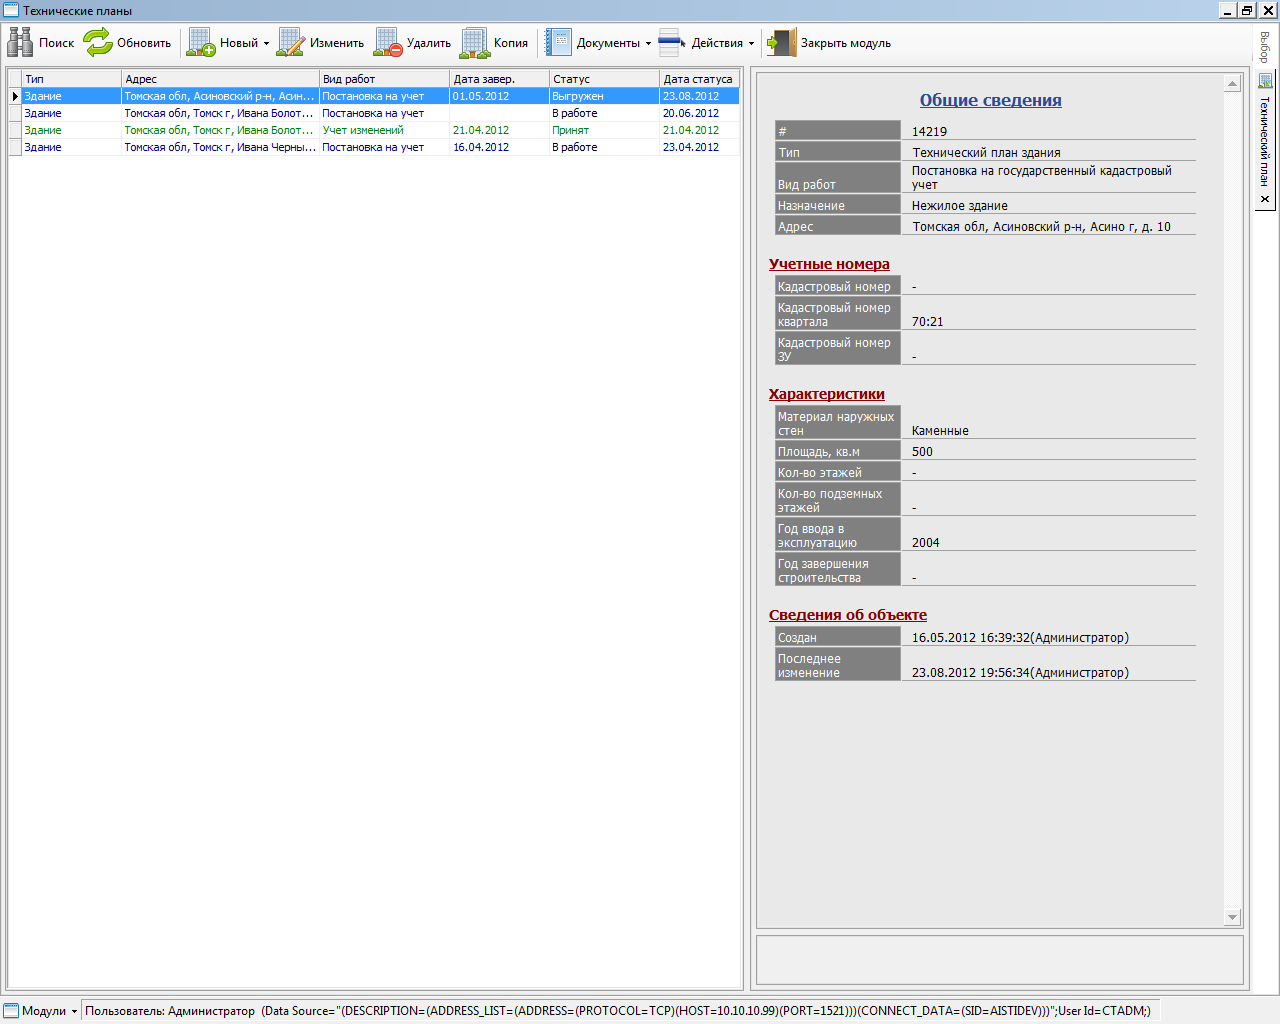Expand the Действия dropdown menu
Screen dimensions: 1280x1024
(x=751, y=44)
